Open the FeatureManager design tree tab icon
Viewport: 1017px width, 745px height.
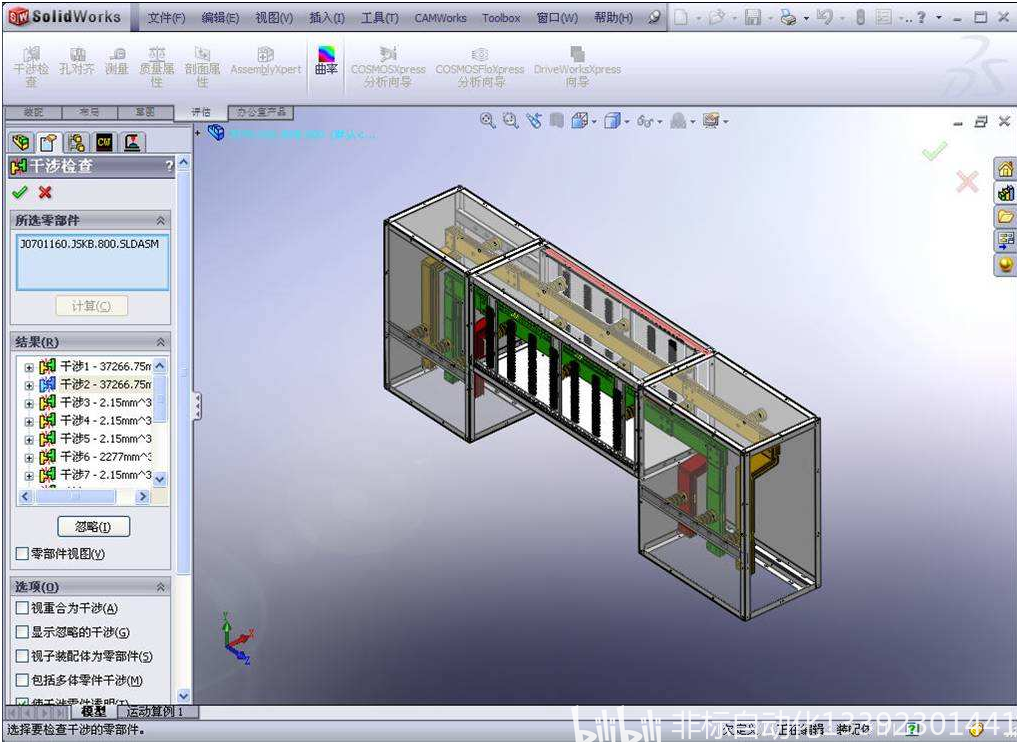20,142
